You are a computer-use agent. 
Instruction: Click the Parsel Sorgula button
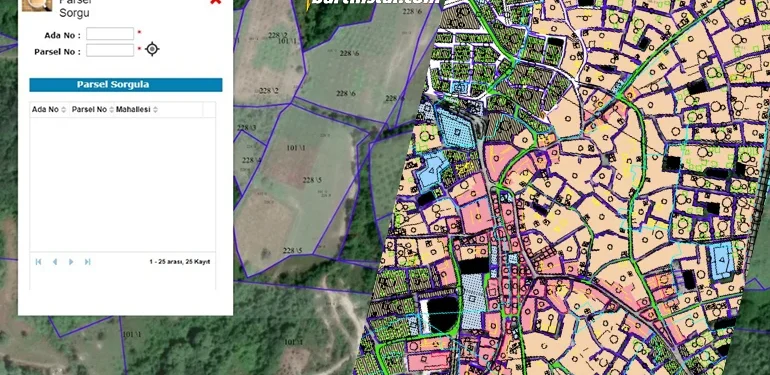point(126,84)
